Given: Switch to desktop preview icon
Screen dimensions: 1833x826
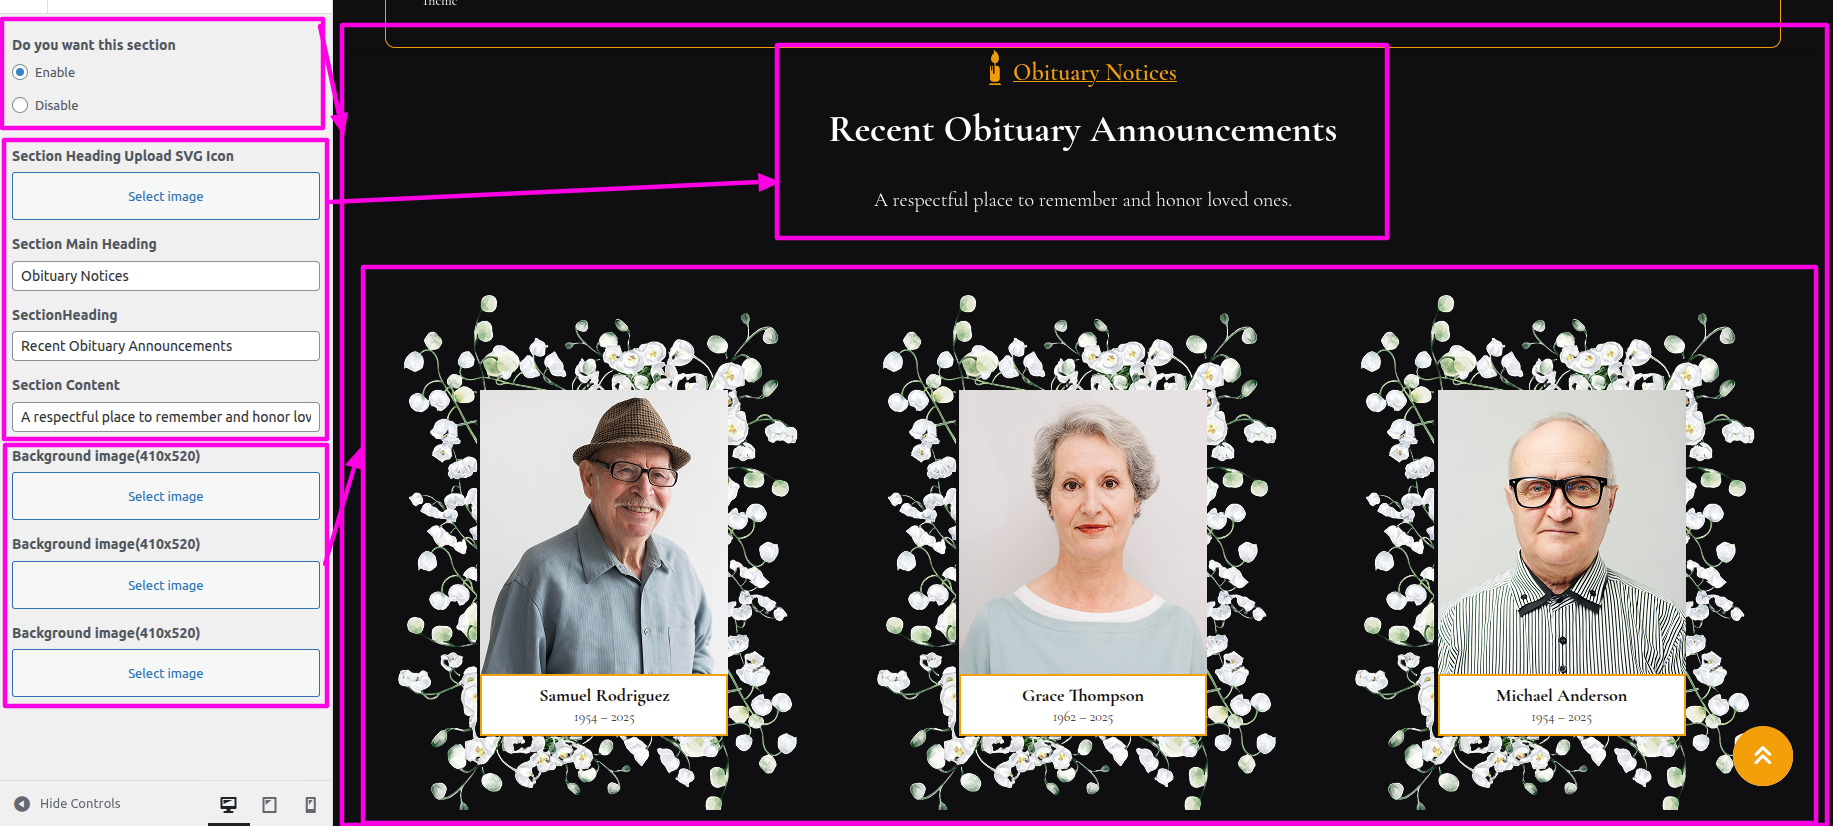Looking at the screenshot, I should [229, 805].
